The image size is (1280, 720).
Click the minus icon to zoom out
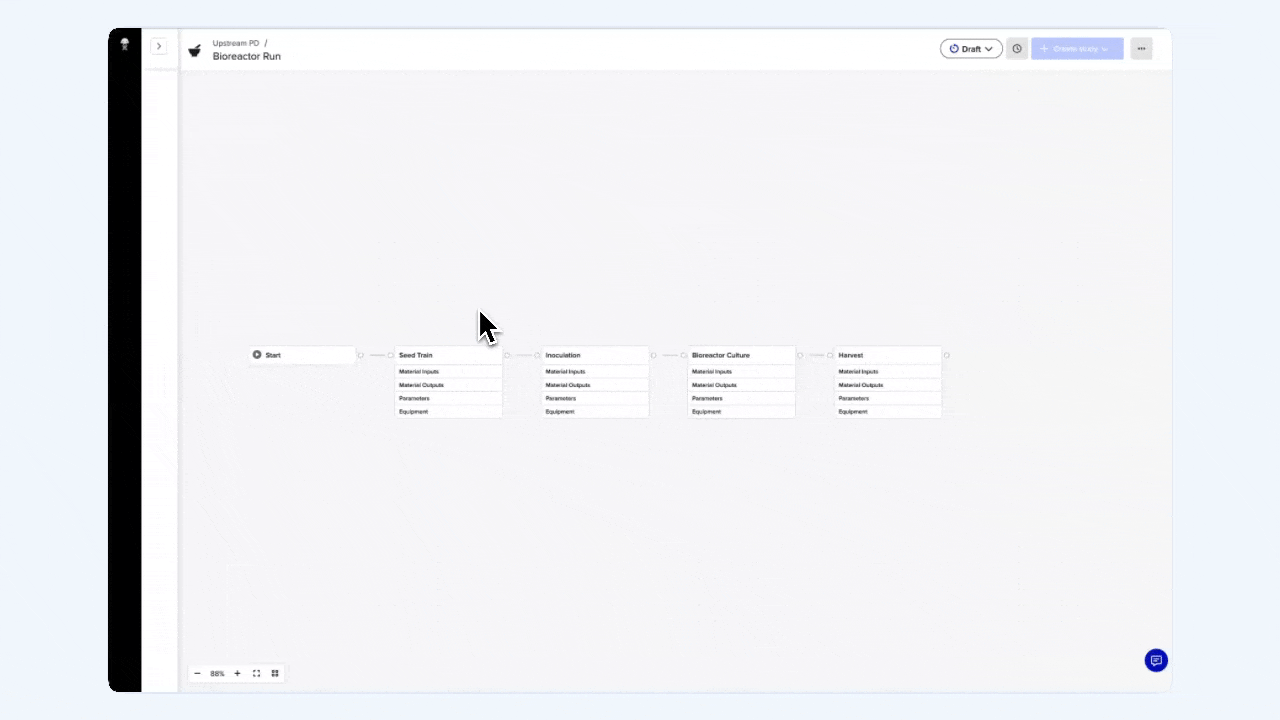(x=197, y=673)
